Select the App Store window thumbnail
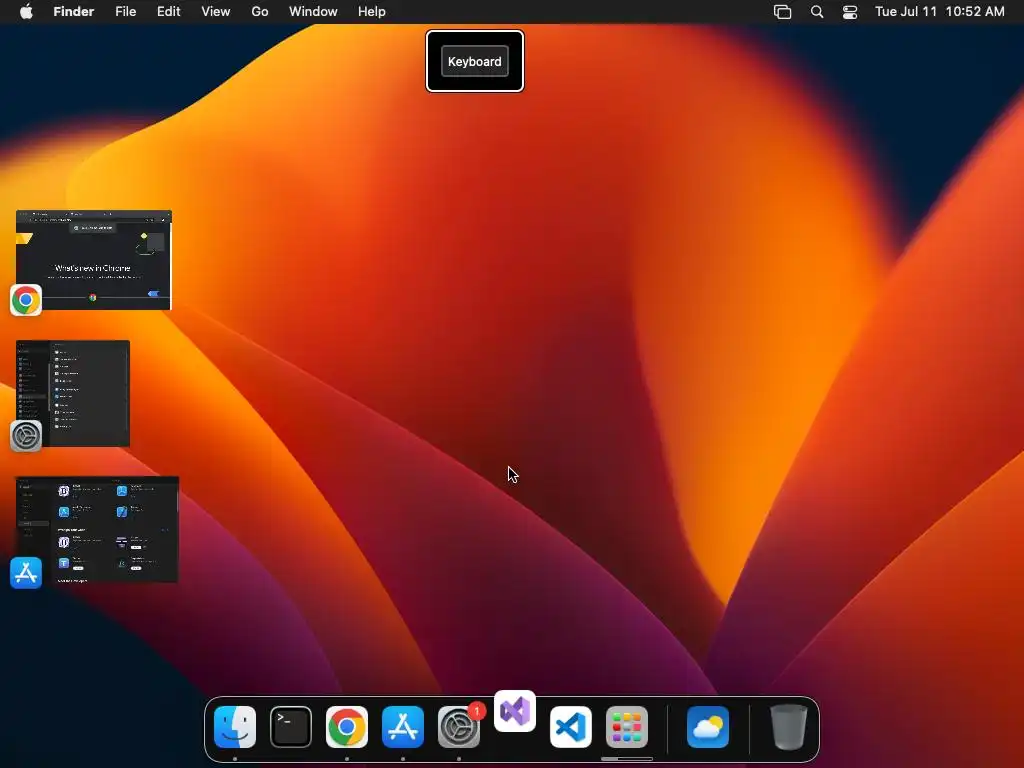This screenshot has width=1024, height=768. pos(97,530)
